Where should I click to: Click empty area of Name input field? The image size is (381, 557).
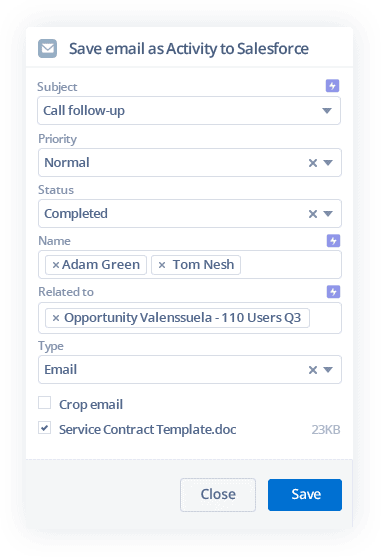point(289,265)
